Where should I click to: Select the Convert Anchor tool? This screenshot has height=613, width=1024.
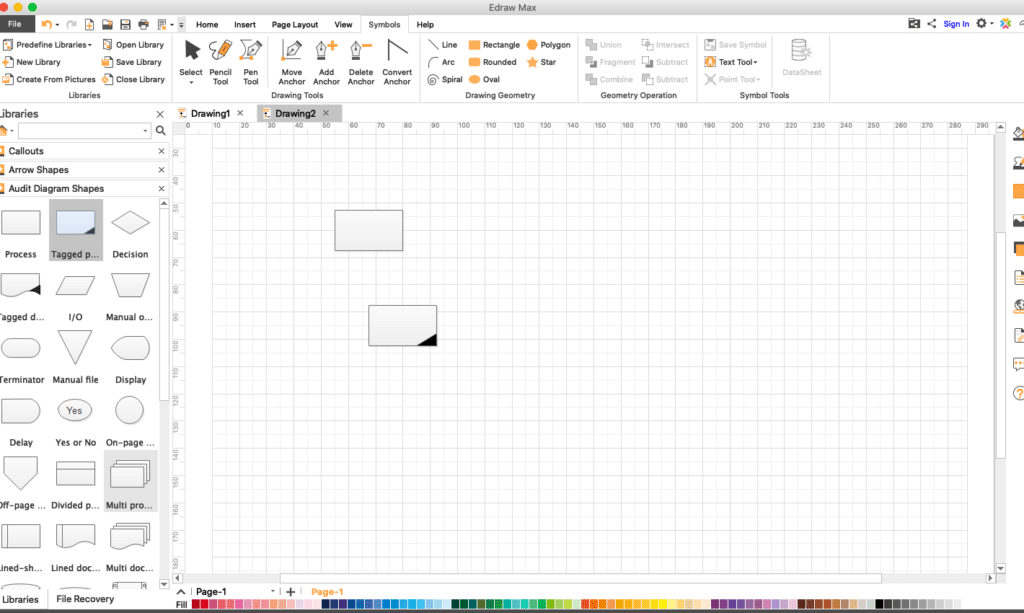(396, 60)
